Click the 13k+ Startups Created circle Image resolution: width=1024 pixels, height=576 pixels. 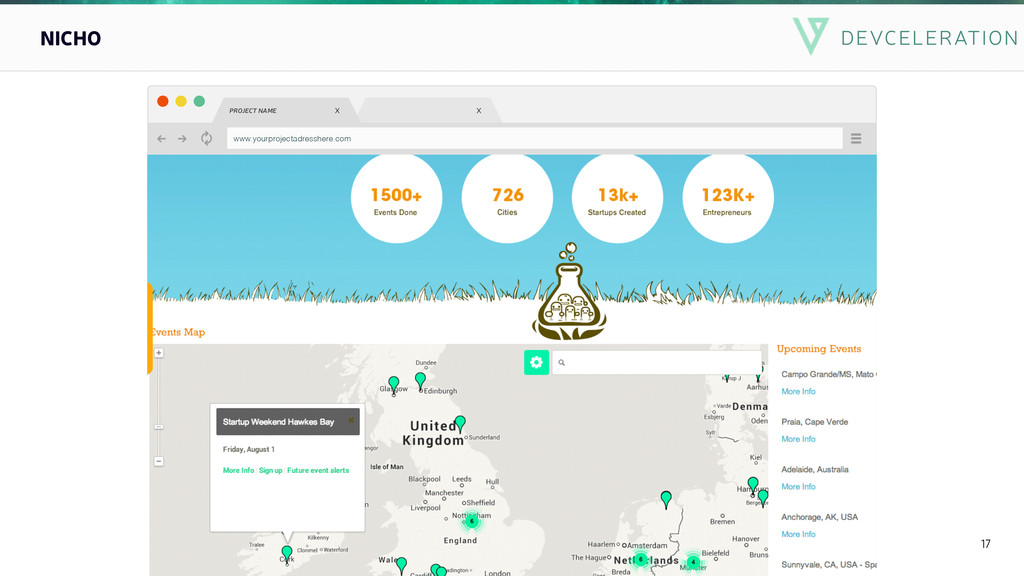pyautogui.click(x=617, y=198)
